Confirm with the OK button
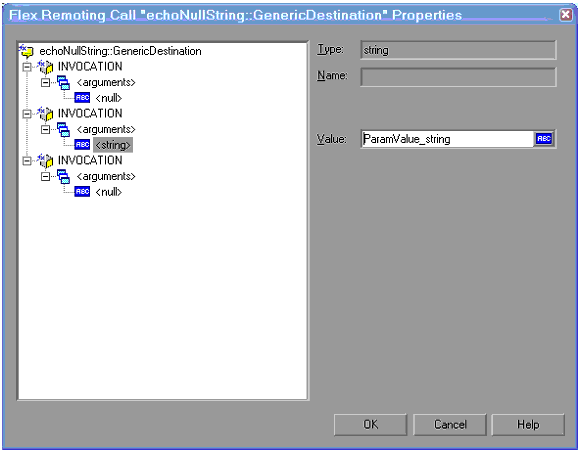 (370, 425)
